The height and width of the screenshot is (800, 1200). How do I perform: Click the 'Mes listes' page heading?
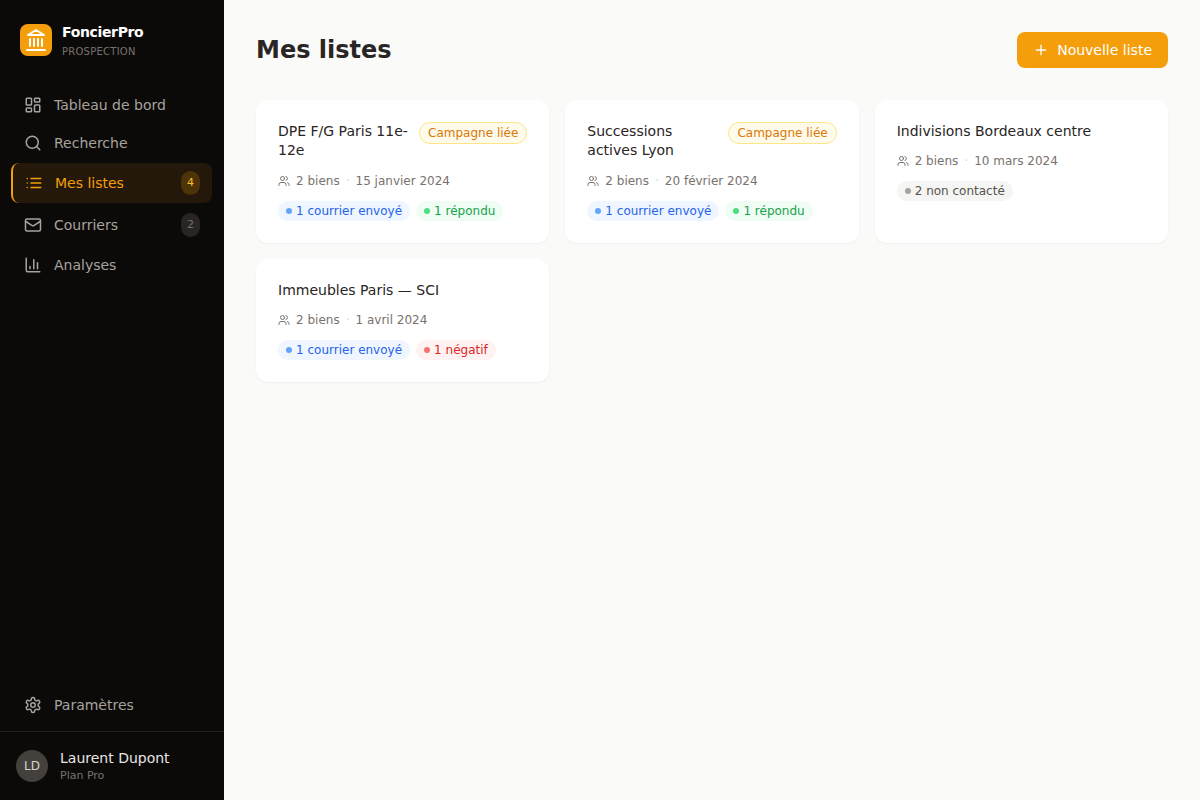point(324,49)
